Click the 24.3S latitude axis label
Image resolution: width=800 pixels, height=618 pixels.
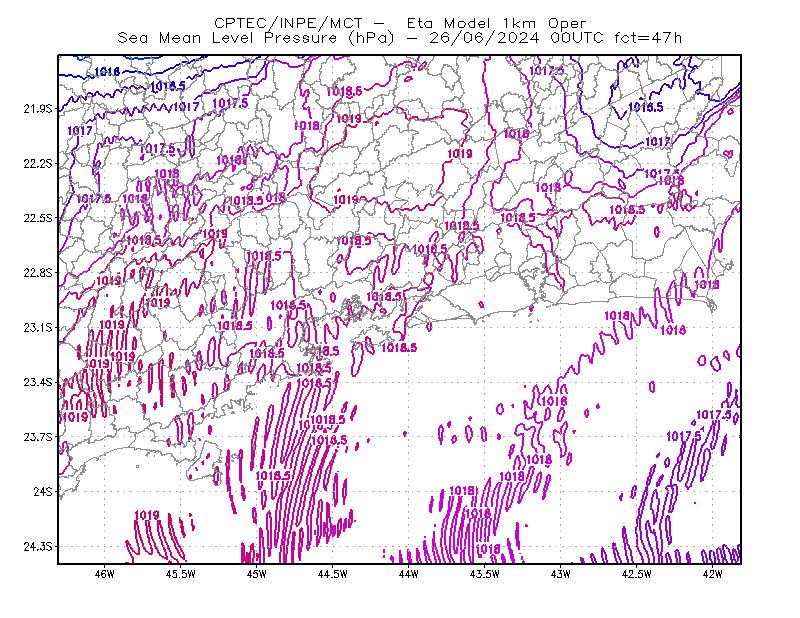(38, 547)
